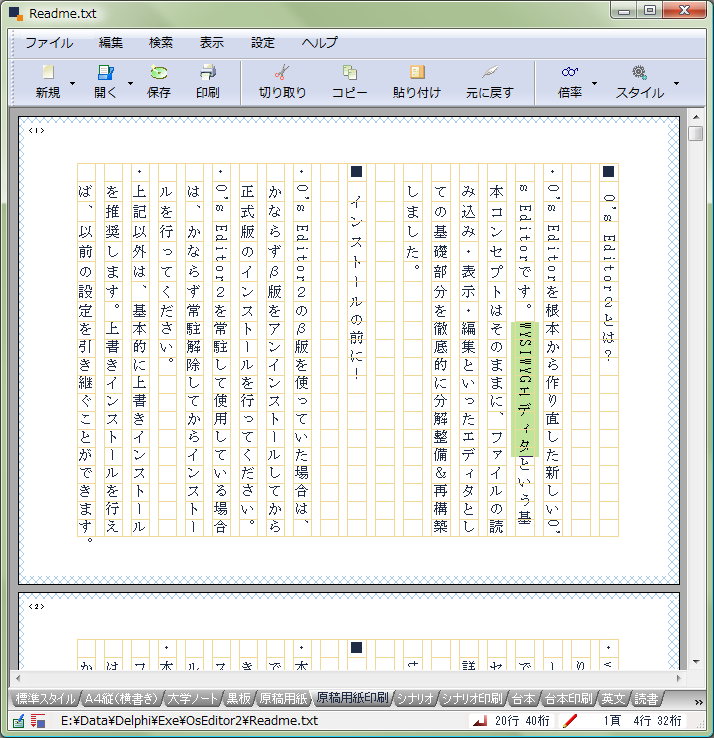Screen dimensions: 714x738
Task: Click the first status bar icon at bottom left
Action: point(18,721)
